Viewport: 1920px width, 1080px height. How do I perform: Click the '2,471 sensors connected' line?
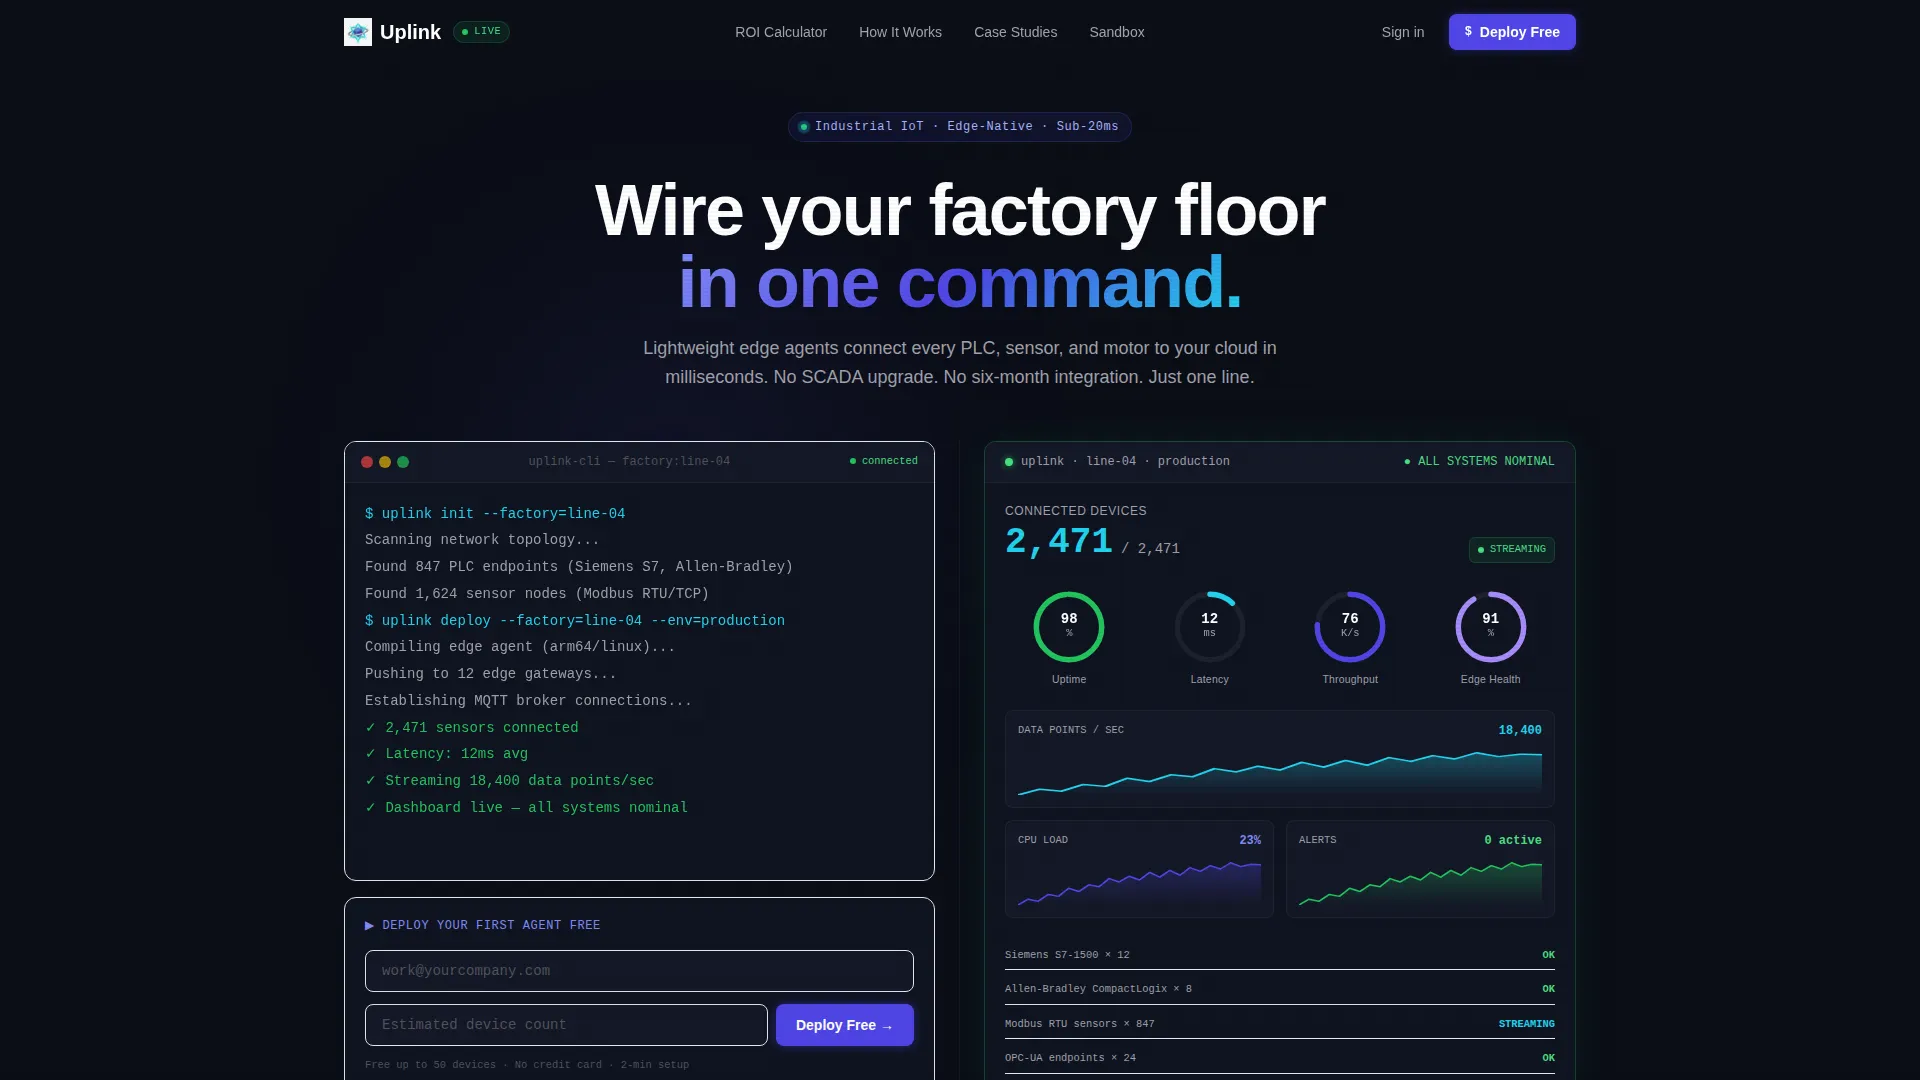[x=472, y=727]
